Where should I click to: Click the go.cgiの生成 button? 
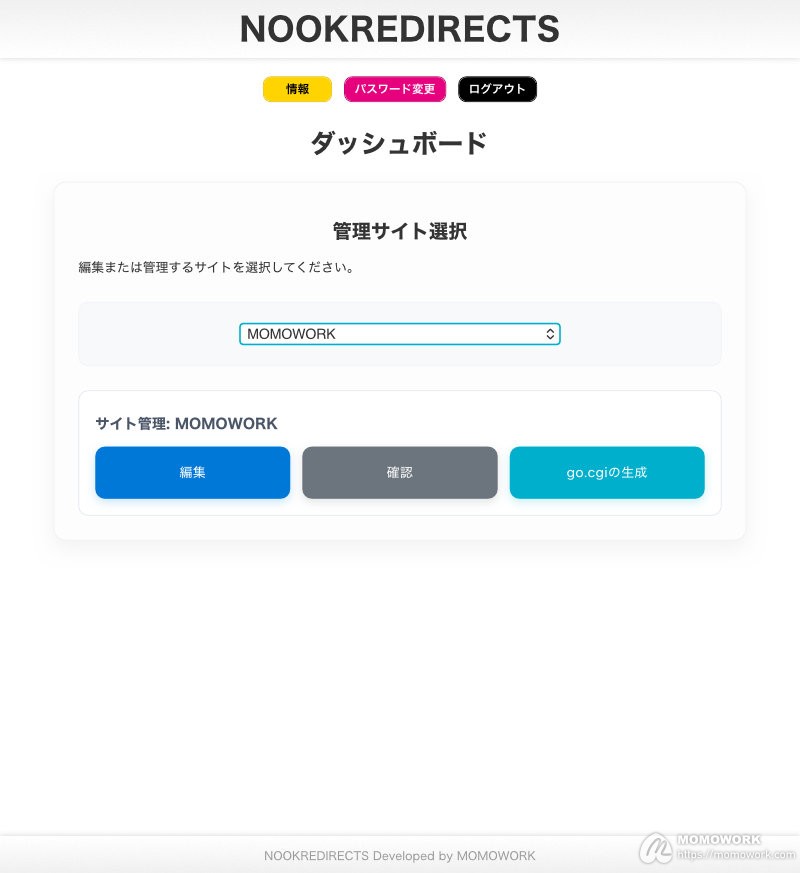(607, 472)
